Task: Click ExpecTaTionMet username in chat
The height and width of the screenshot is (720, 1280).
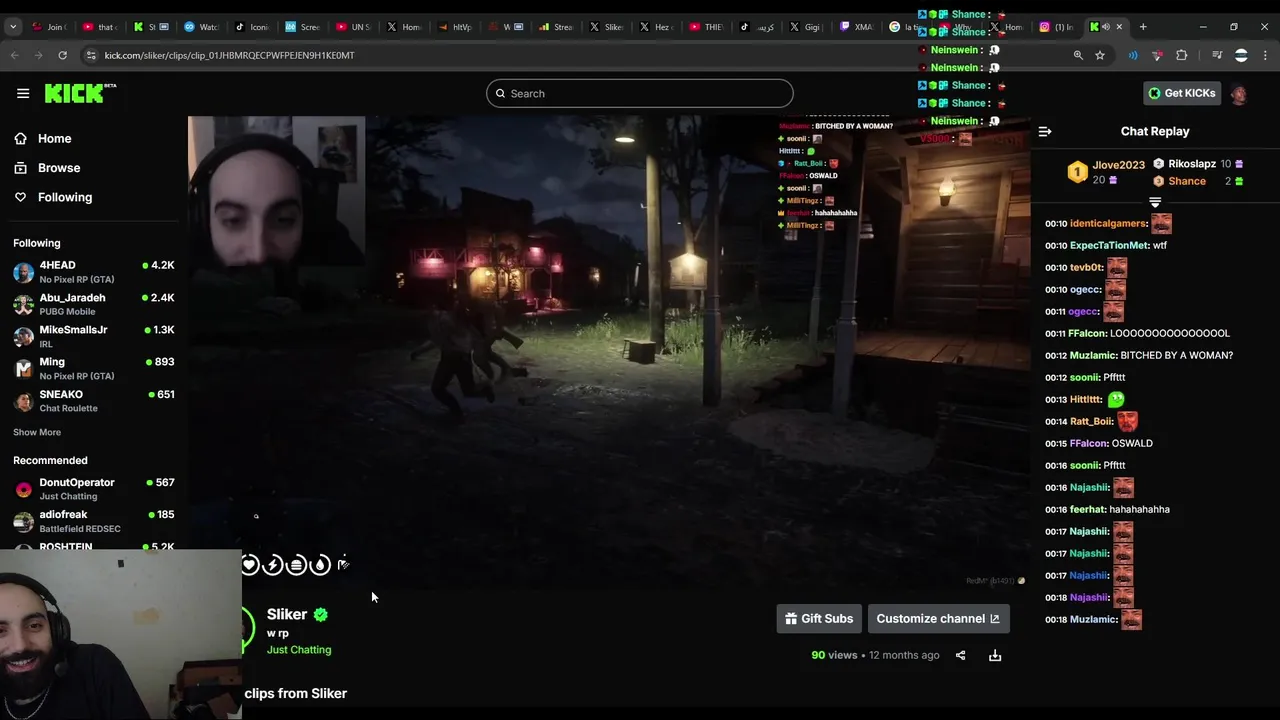Action: pos(1108,245)
